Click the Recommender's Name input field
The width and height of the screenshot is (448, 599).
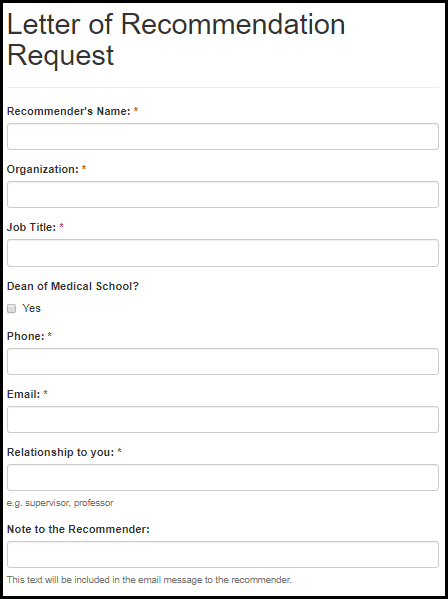click(223, 136)
